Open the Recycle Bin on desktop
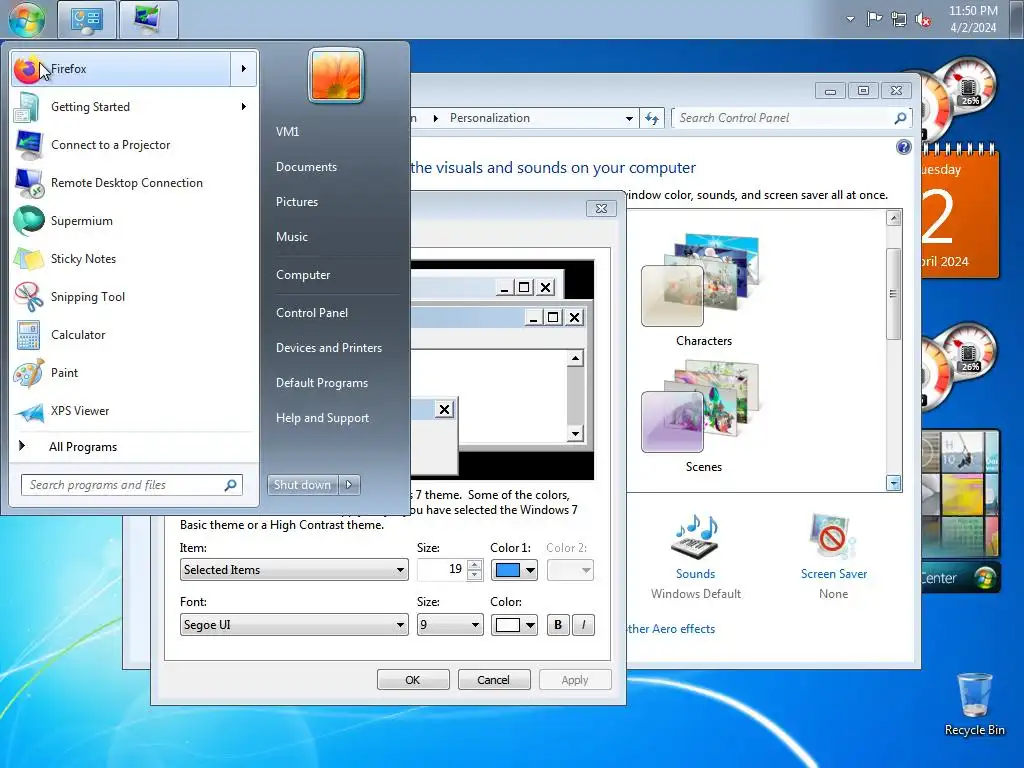Viewport: 1024px width, 768px height. tap(974, 704)
